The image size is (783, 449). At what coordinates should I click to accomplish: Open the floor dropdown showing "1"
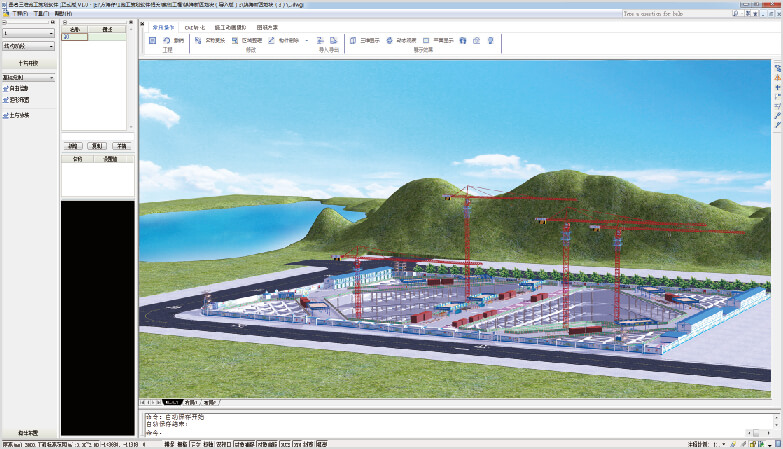coord(29,33)
